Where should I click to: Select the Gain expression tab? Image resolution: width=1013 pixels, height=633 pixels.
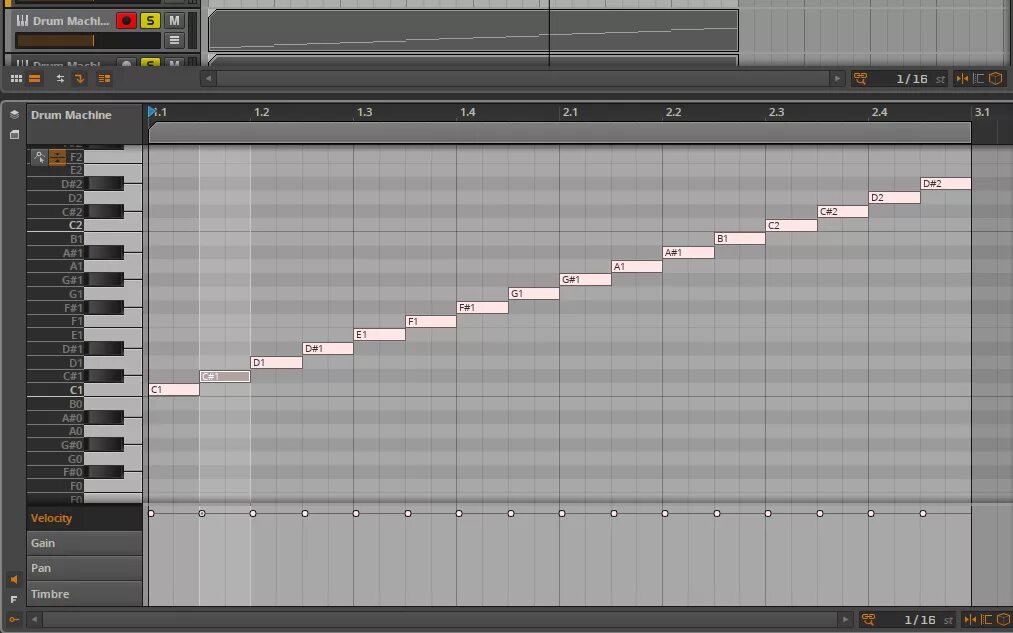[84, 543]
